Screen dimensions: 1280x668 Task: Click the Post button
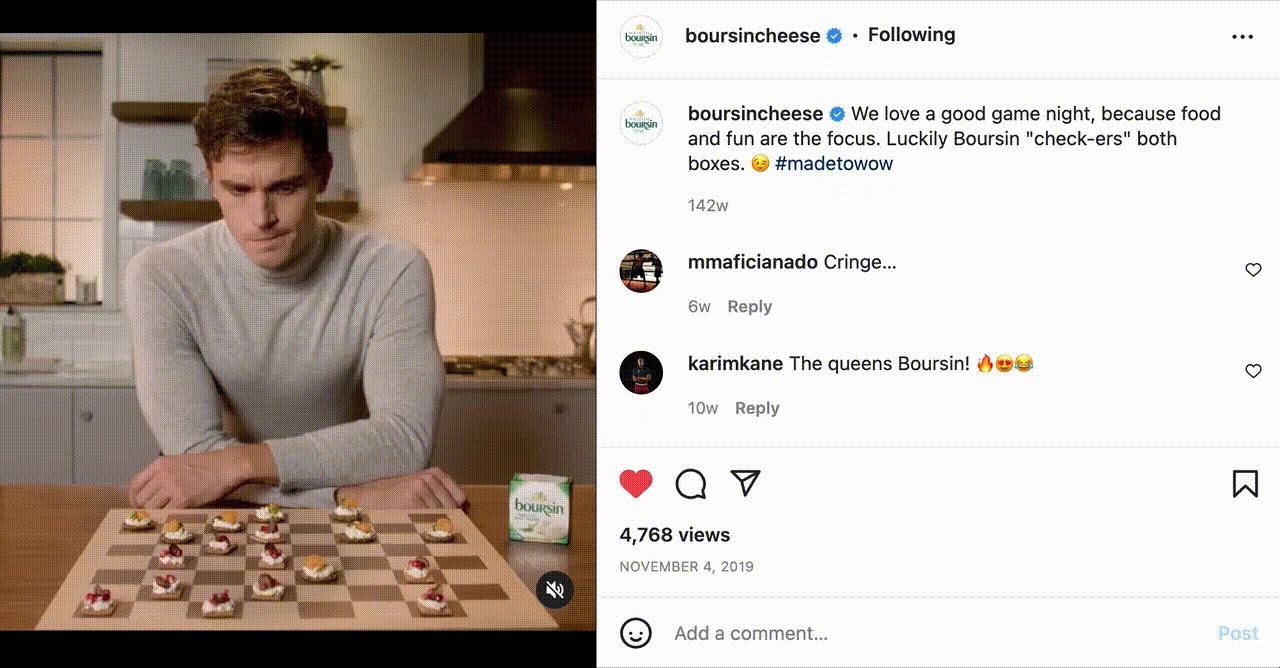tap(1238, 633)
